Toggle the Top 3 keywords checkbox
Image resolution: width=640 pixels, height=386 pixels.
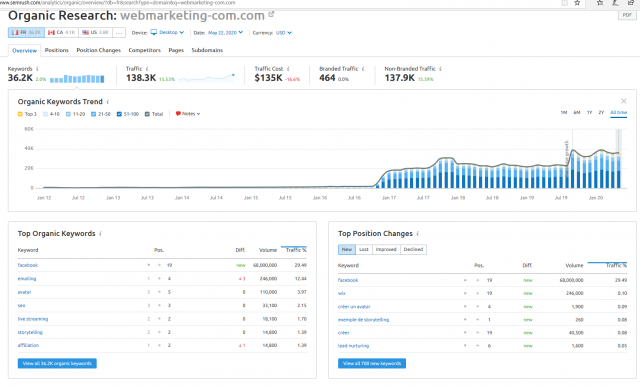click(x=20, y=114)
